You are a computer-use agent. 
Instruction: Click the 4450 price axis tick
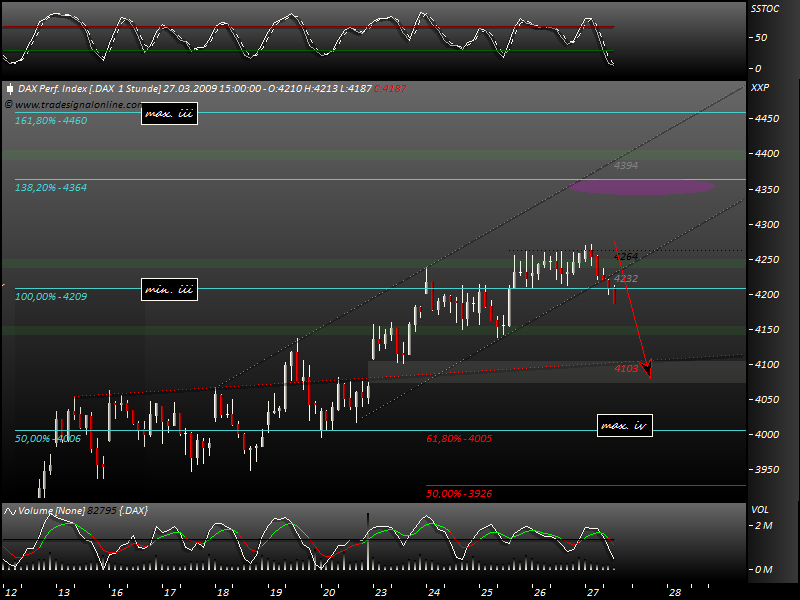tap(767, 118)
